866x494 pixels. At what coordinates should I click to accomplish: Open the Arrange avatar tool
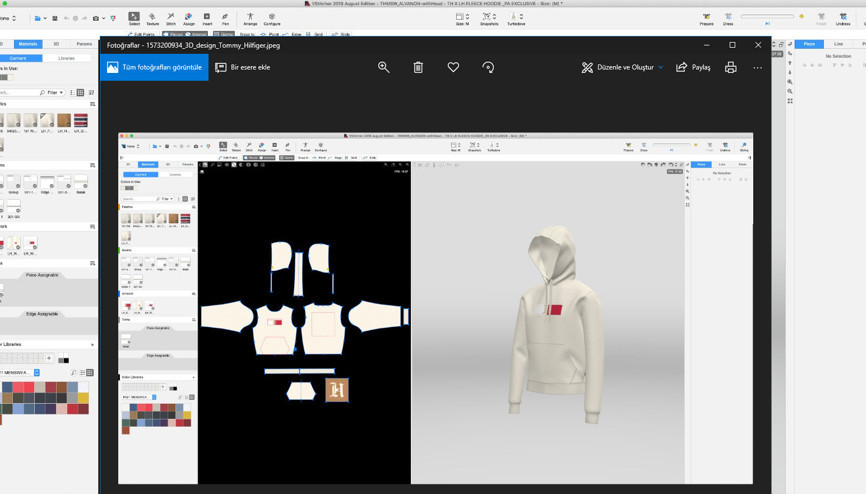coord(250,18)
